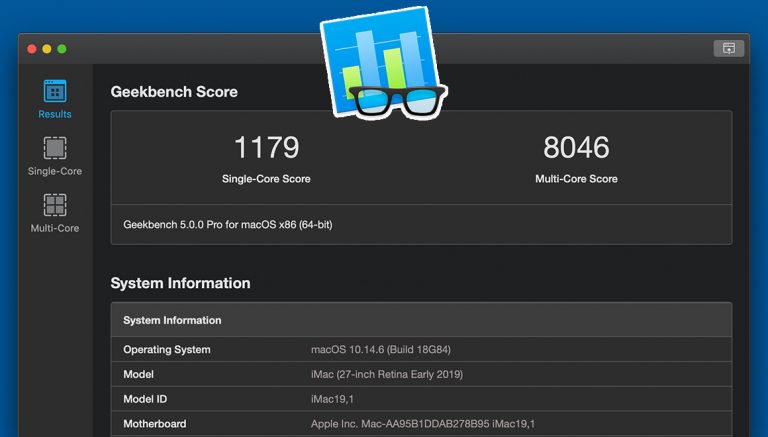Click the large System Information section heading

click(x=180, y=283)
